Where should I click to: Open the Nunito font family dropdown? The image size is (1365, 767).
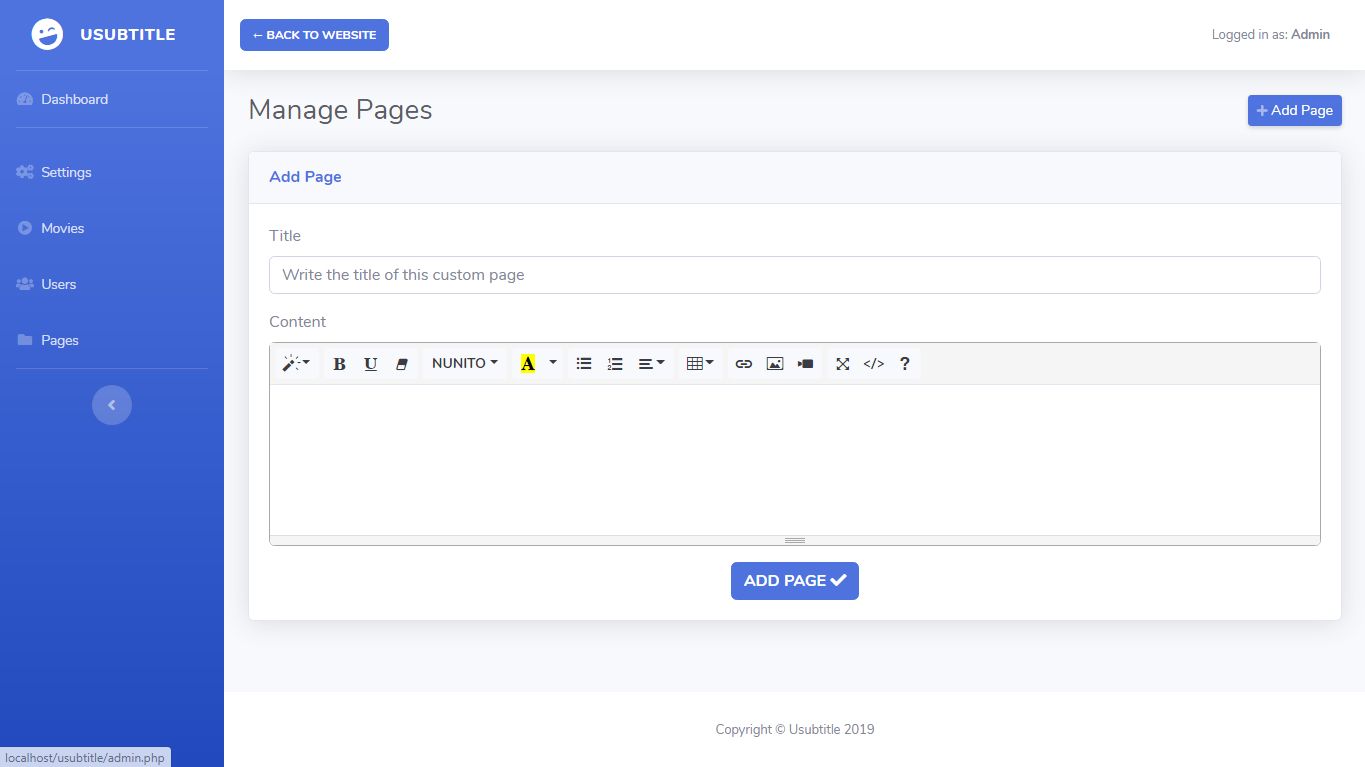pos(464,364)
